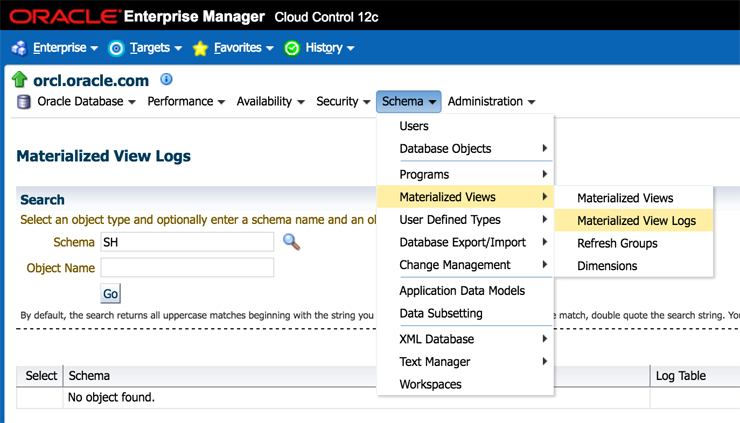Select Materialized View Logs in submenu
Image resolution: width=740 pixels, height=423 pixels.
pyautogui.click(x=636, y=221)
